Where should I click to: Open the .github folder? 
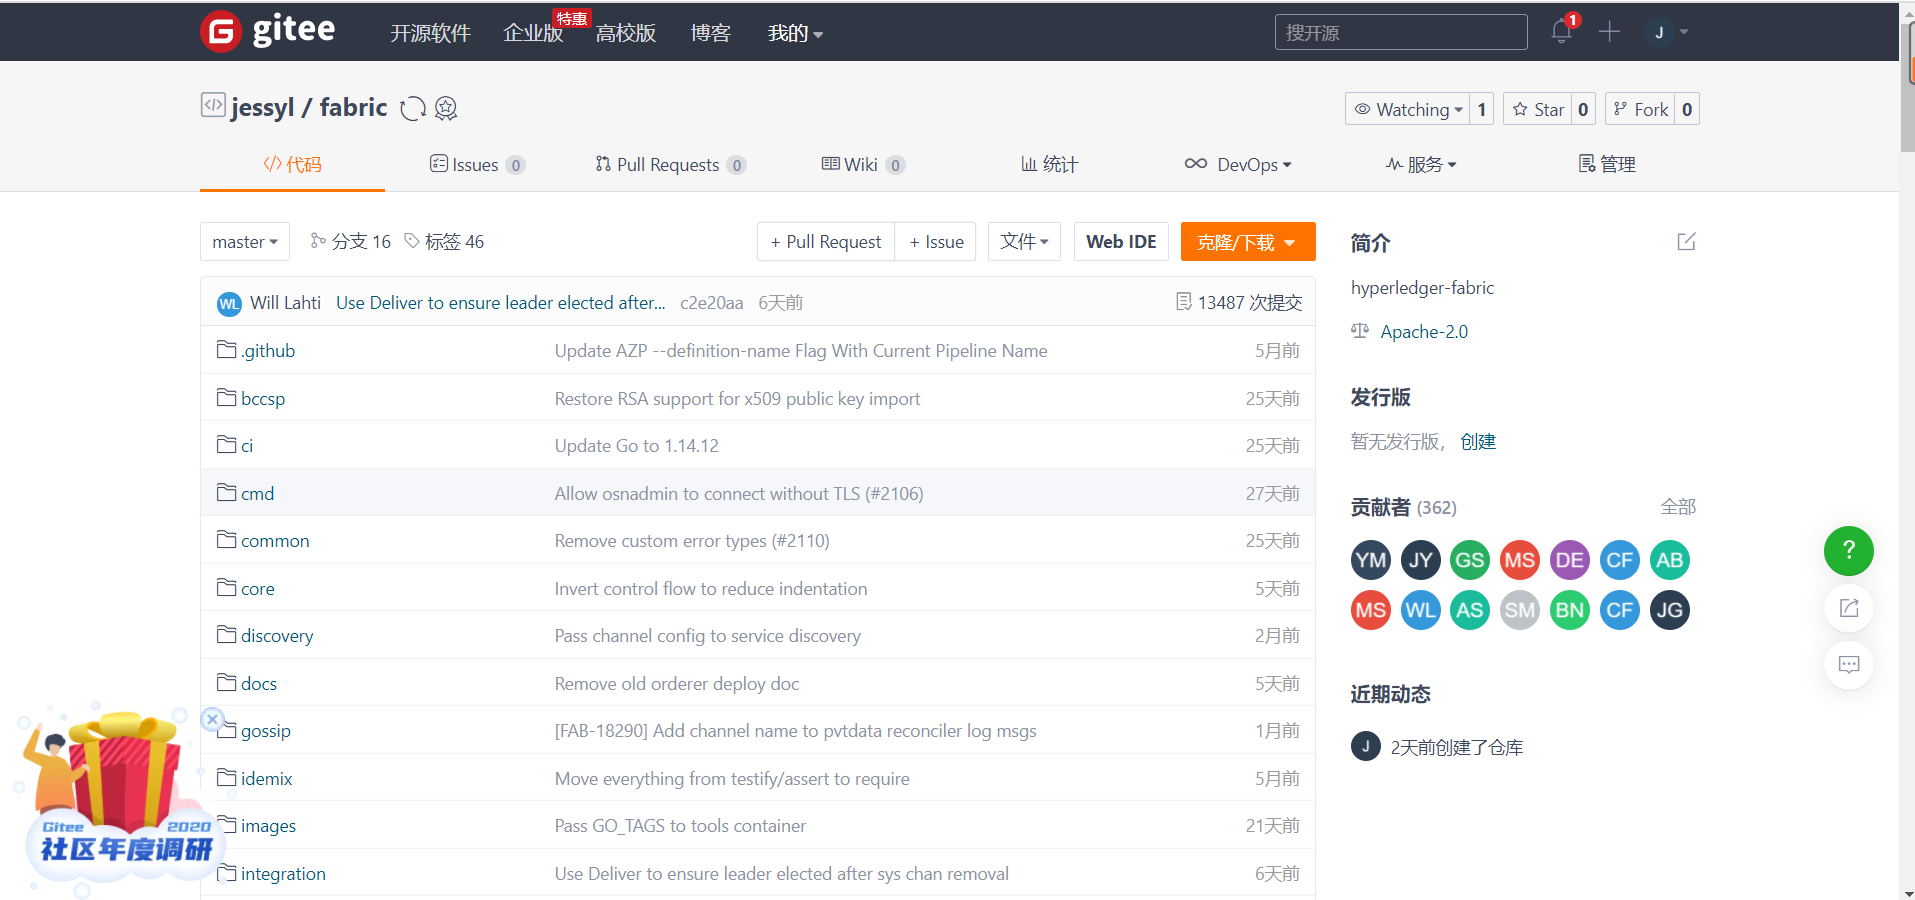pyautogui.click(x=268, y=351)
